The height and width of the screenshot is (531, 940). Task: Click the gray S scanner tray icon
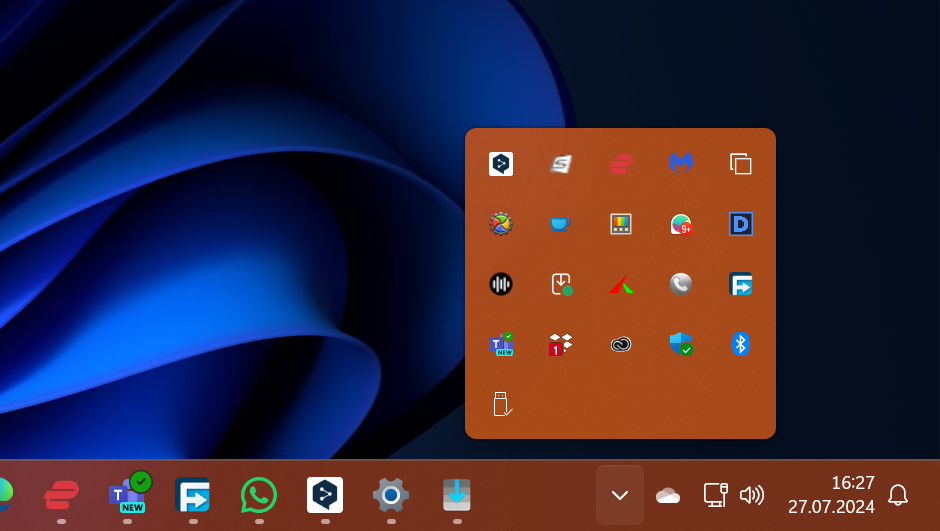tap(561, 164)
